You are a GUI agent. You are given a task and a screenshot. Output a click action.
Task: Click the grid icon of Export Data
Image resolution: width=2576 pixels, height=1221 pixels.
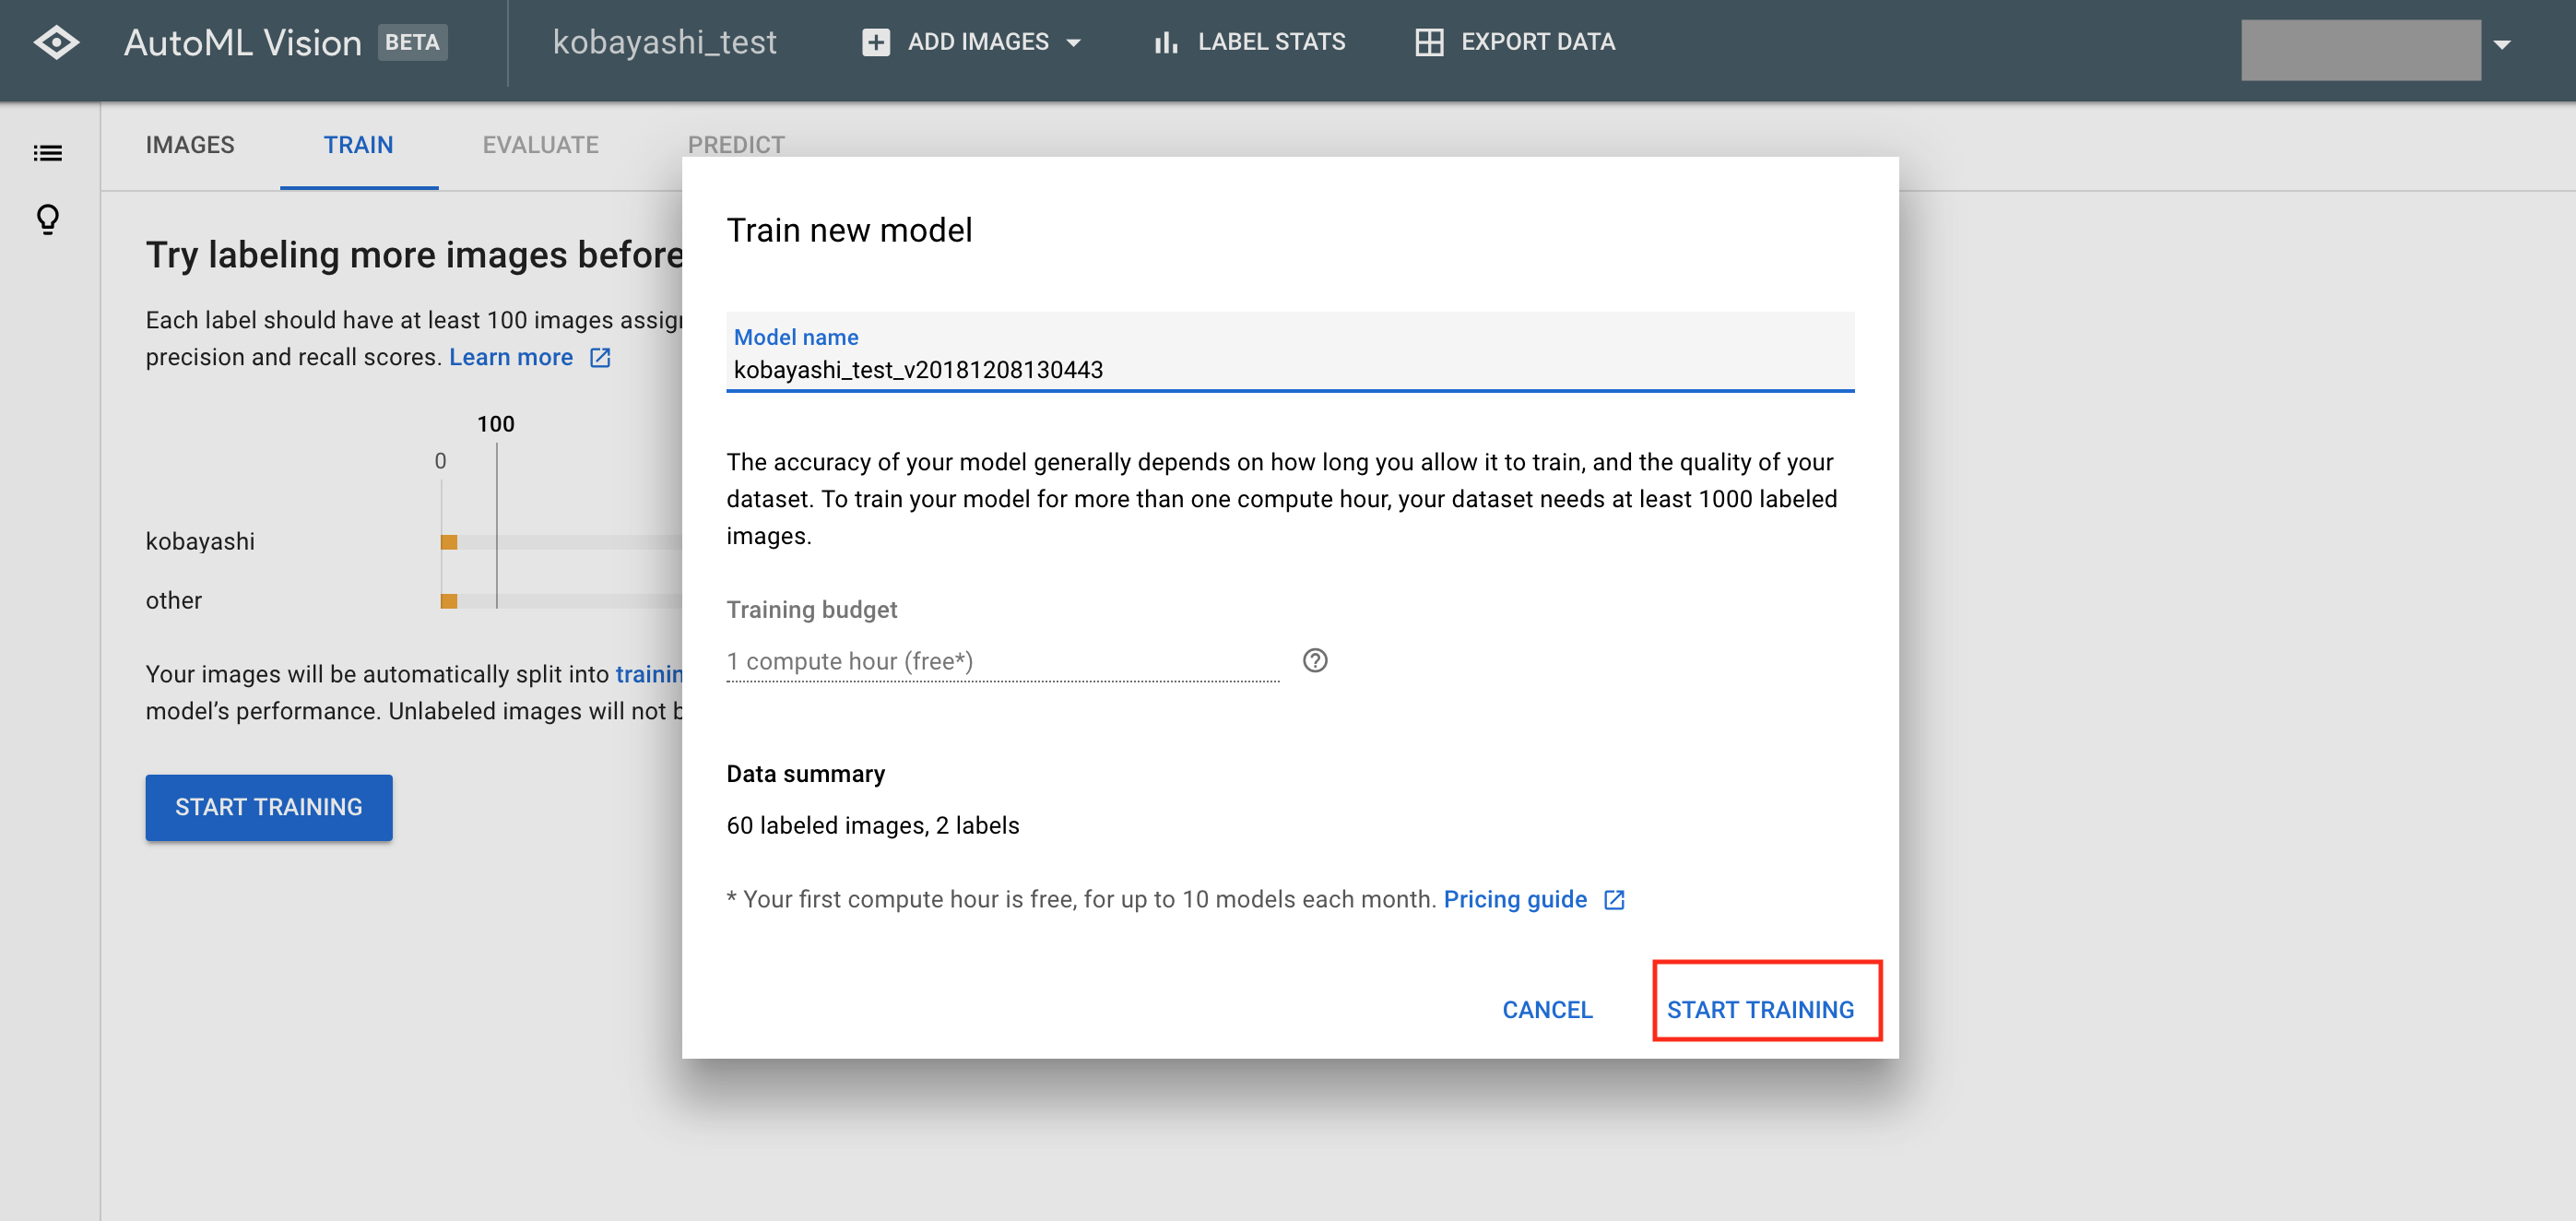[1428, 42]
